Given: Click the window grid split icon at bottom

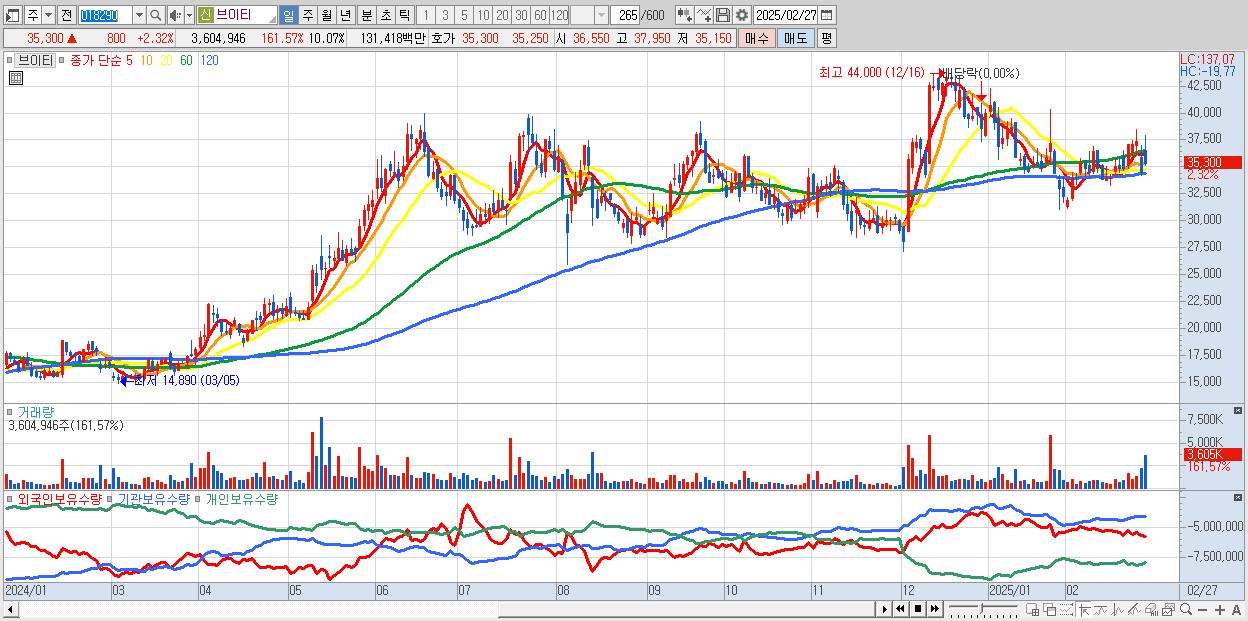Looking at the screenshot, I should (1033, 609).
